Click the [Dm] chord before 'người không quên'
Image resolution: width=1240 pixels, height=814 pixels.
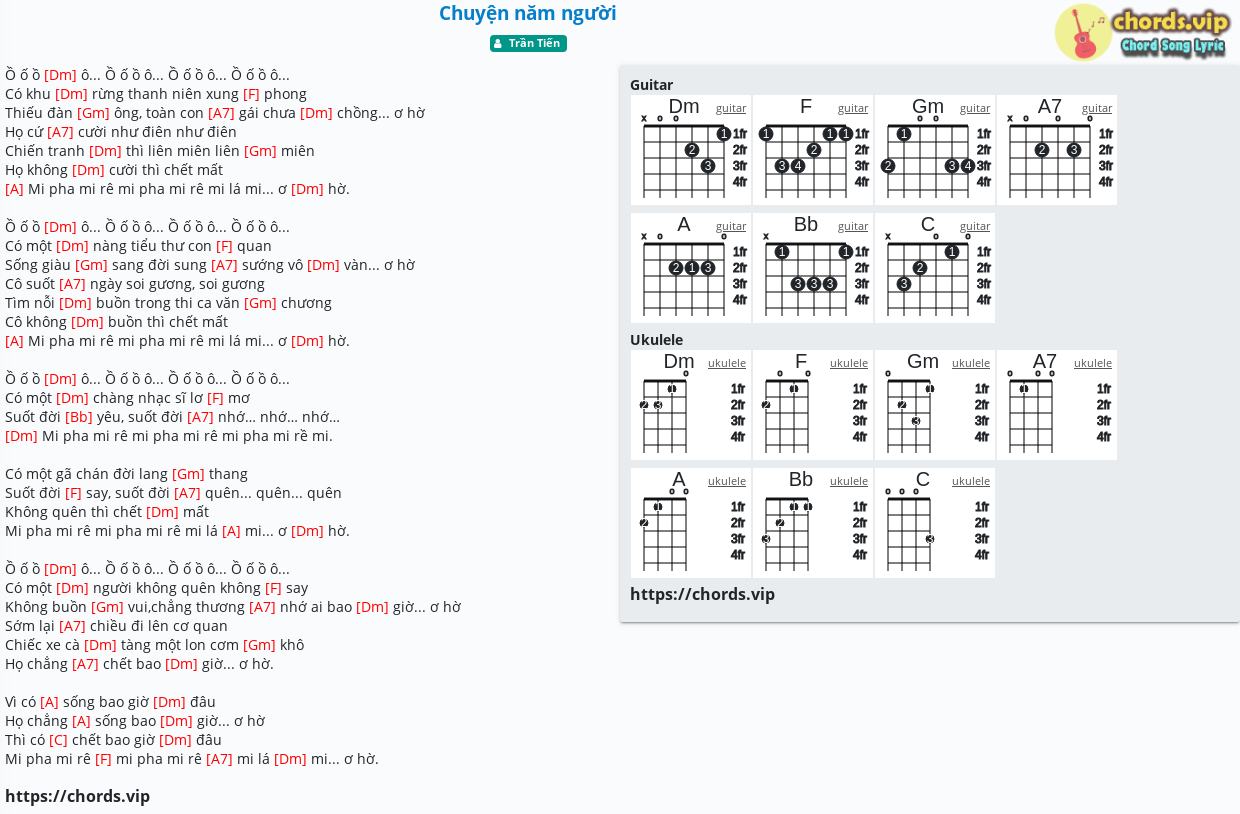72,588
